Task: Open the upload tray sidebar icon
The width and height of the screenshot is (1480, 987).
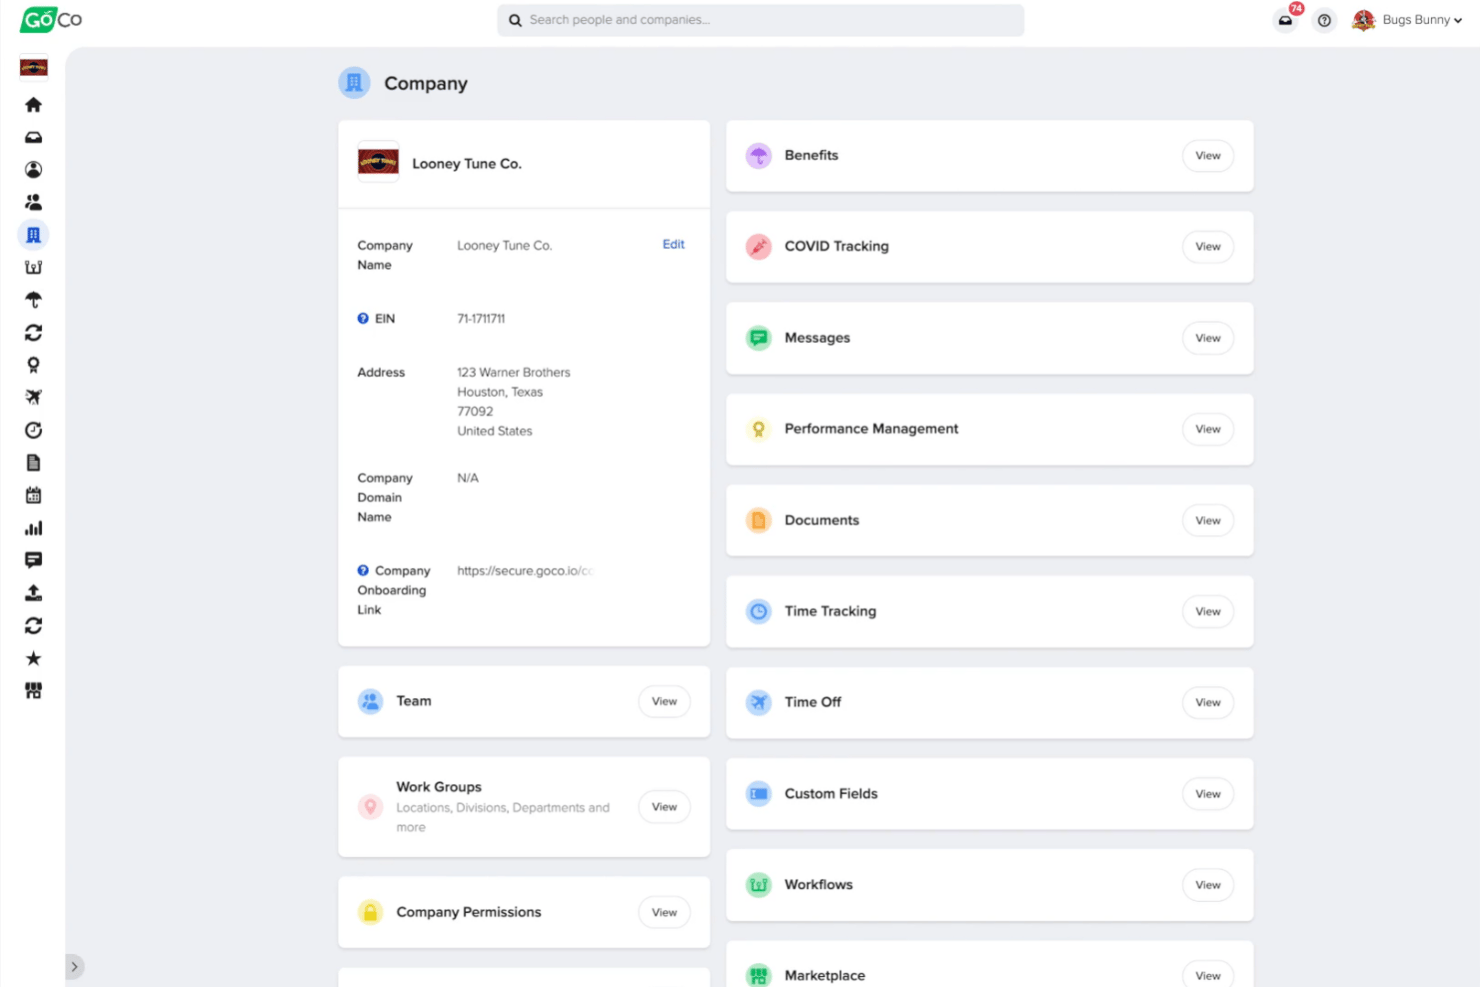Action: click(x=33, y=593)
